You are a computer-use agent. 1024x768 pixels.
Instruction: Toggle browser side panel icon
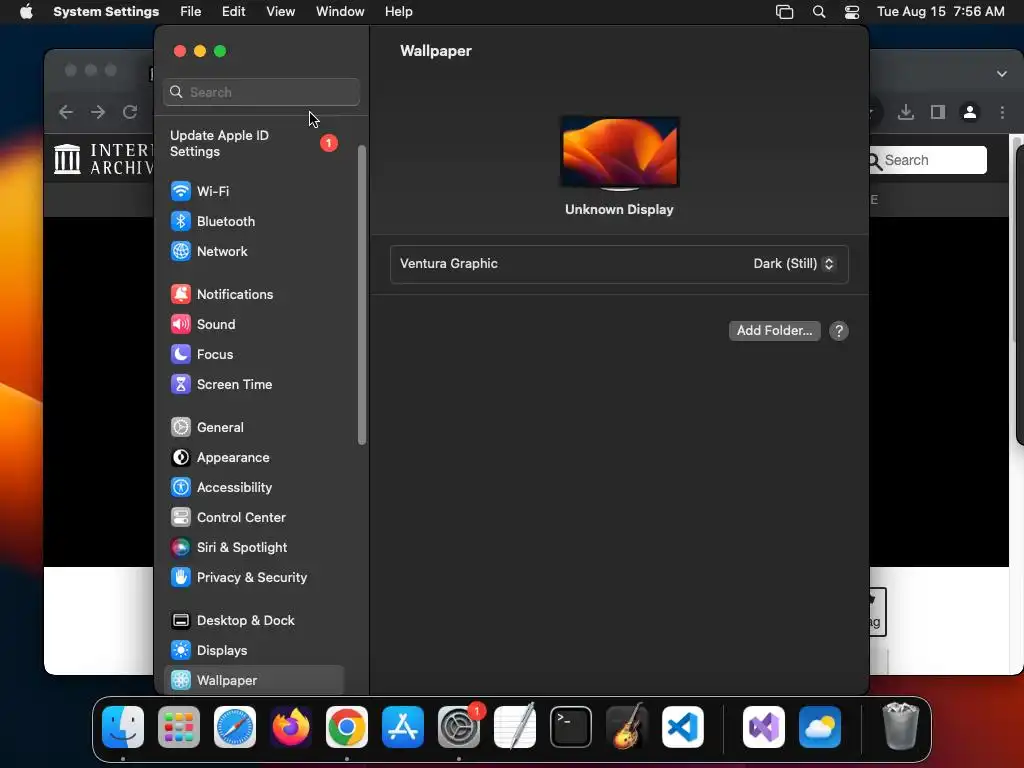click(x=938, y=112)
